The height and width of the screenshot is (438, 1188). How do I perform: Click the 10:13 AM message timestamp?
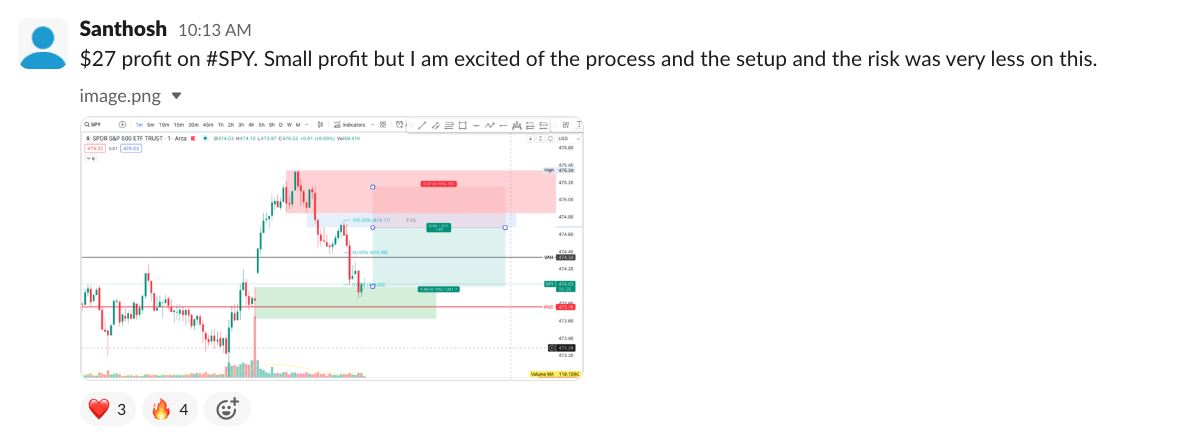[x=213, y=31]
